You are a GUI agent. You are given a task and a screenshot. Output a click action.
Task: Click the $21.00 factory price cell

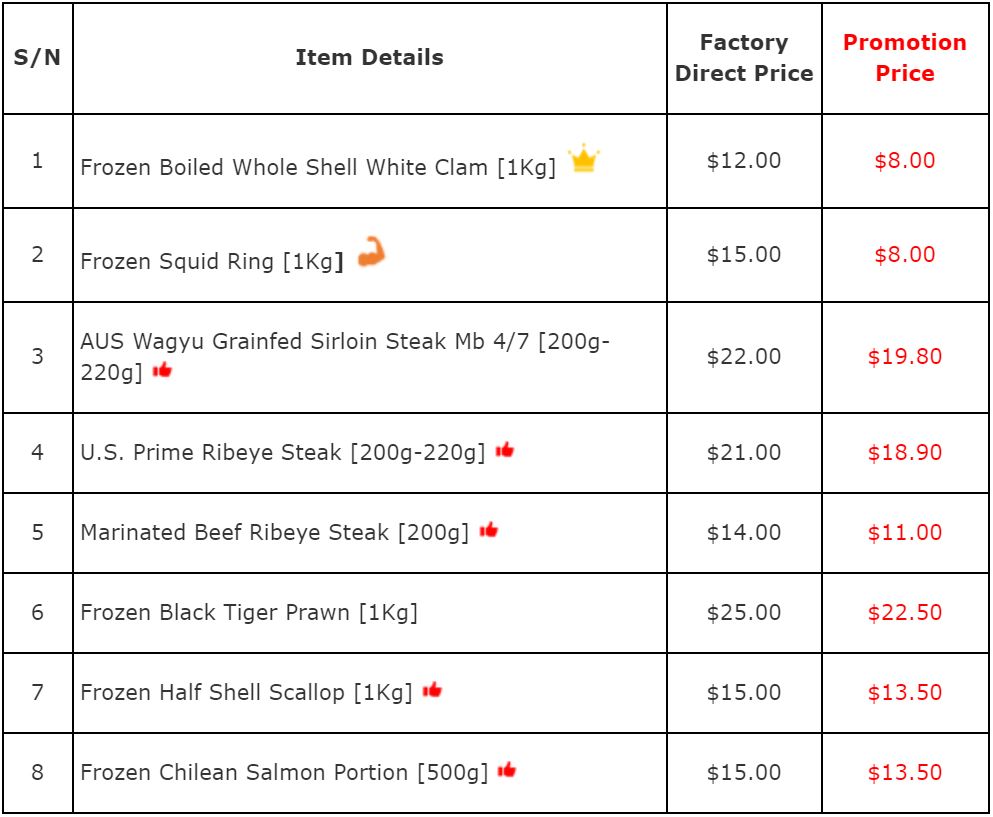[744, 452]
